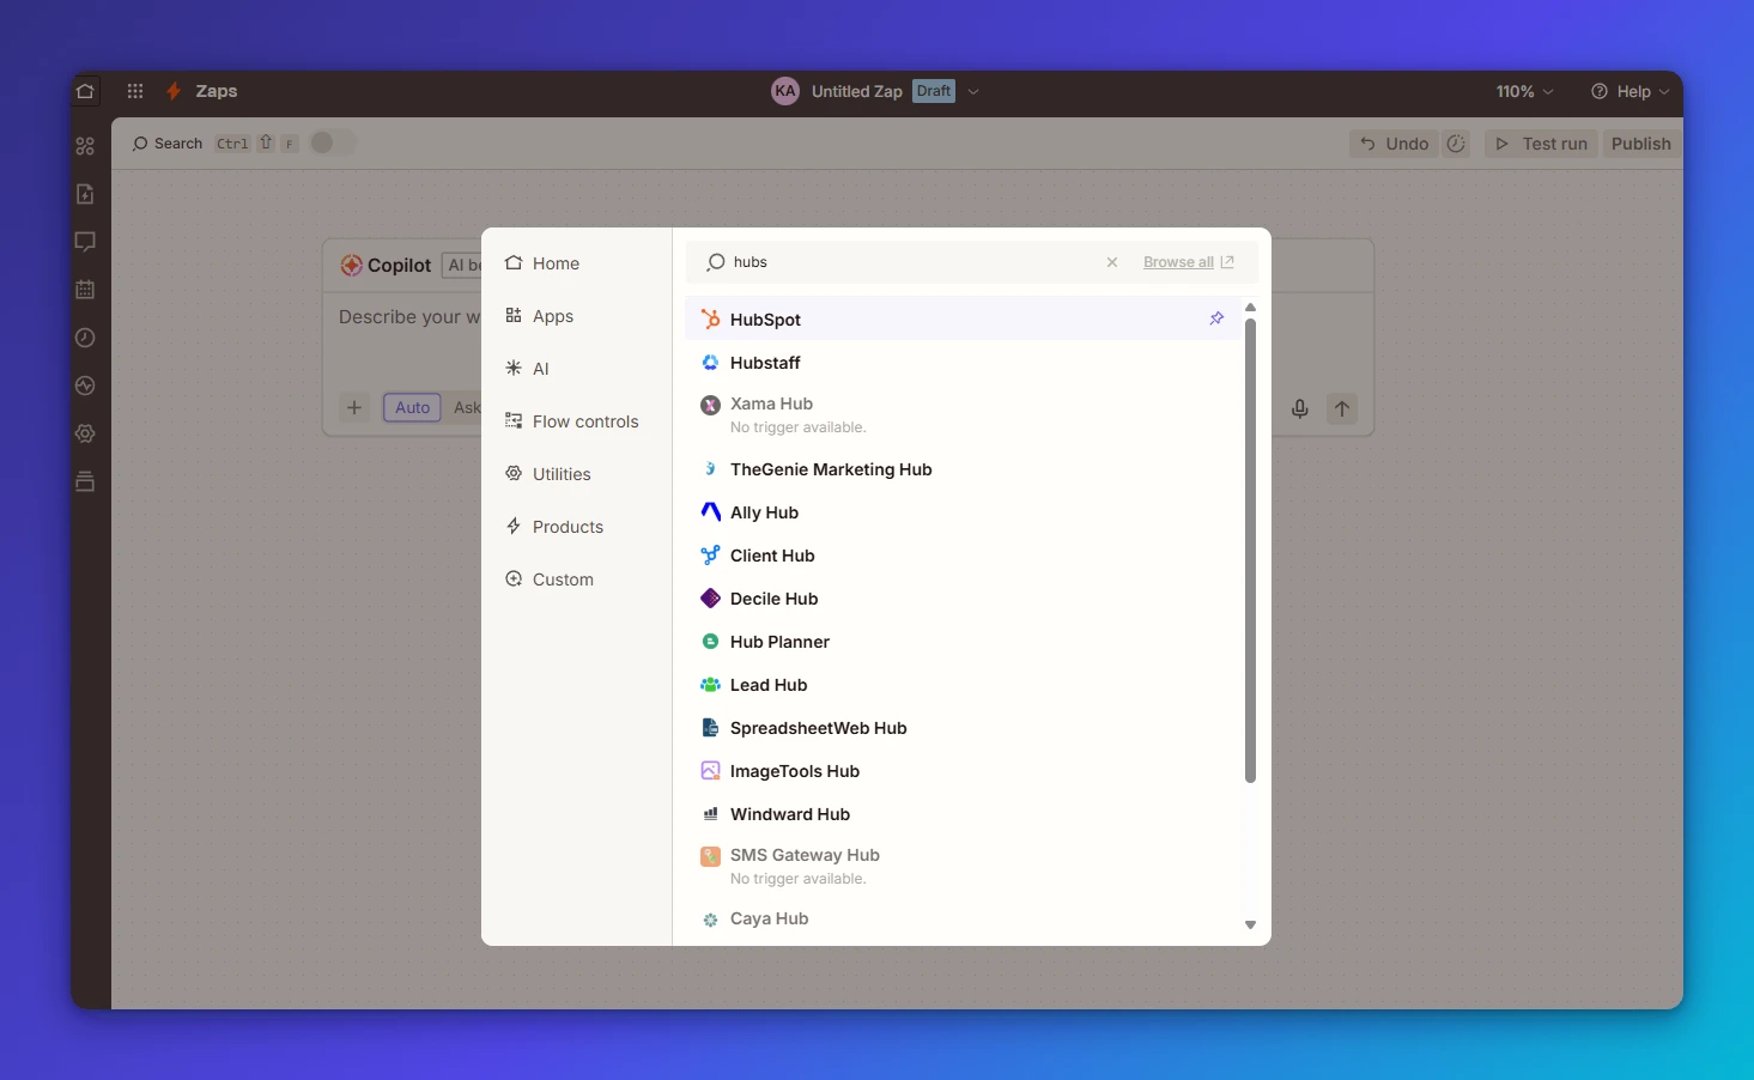Click the Decile Hub diamond icon
Screen dimensions: 1754x1080
(710, 598)
